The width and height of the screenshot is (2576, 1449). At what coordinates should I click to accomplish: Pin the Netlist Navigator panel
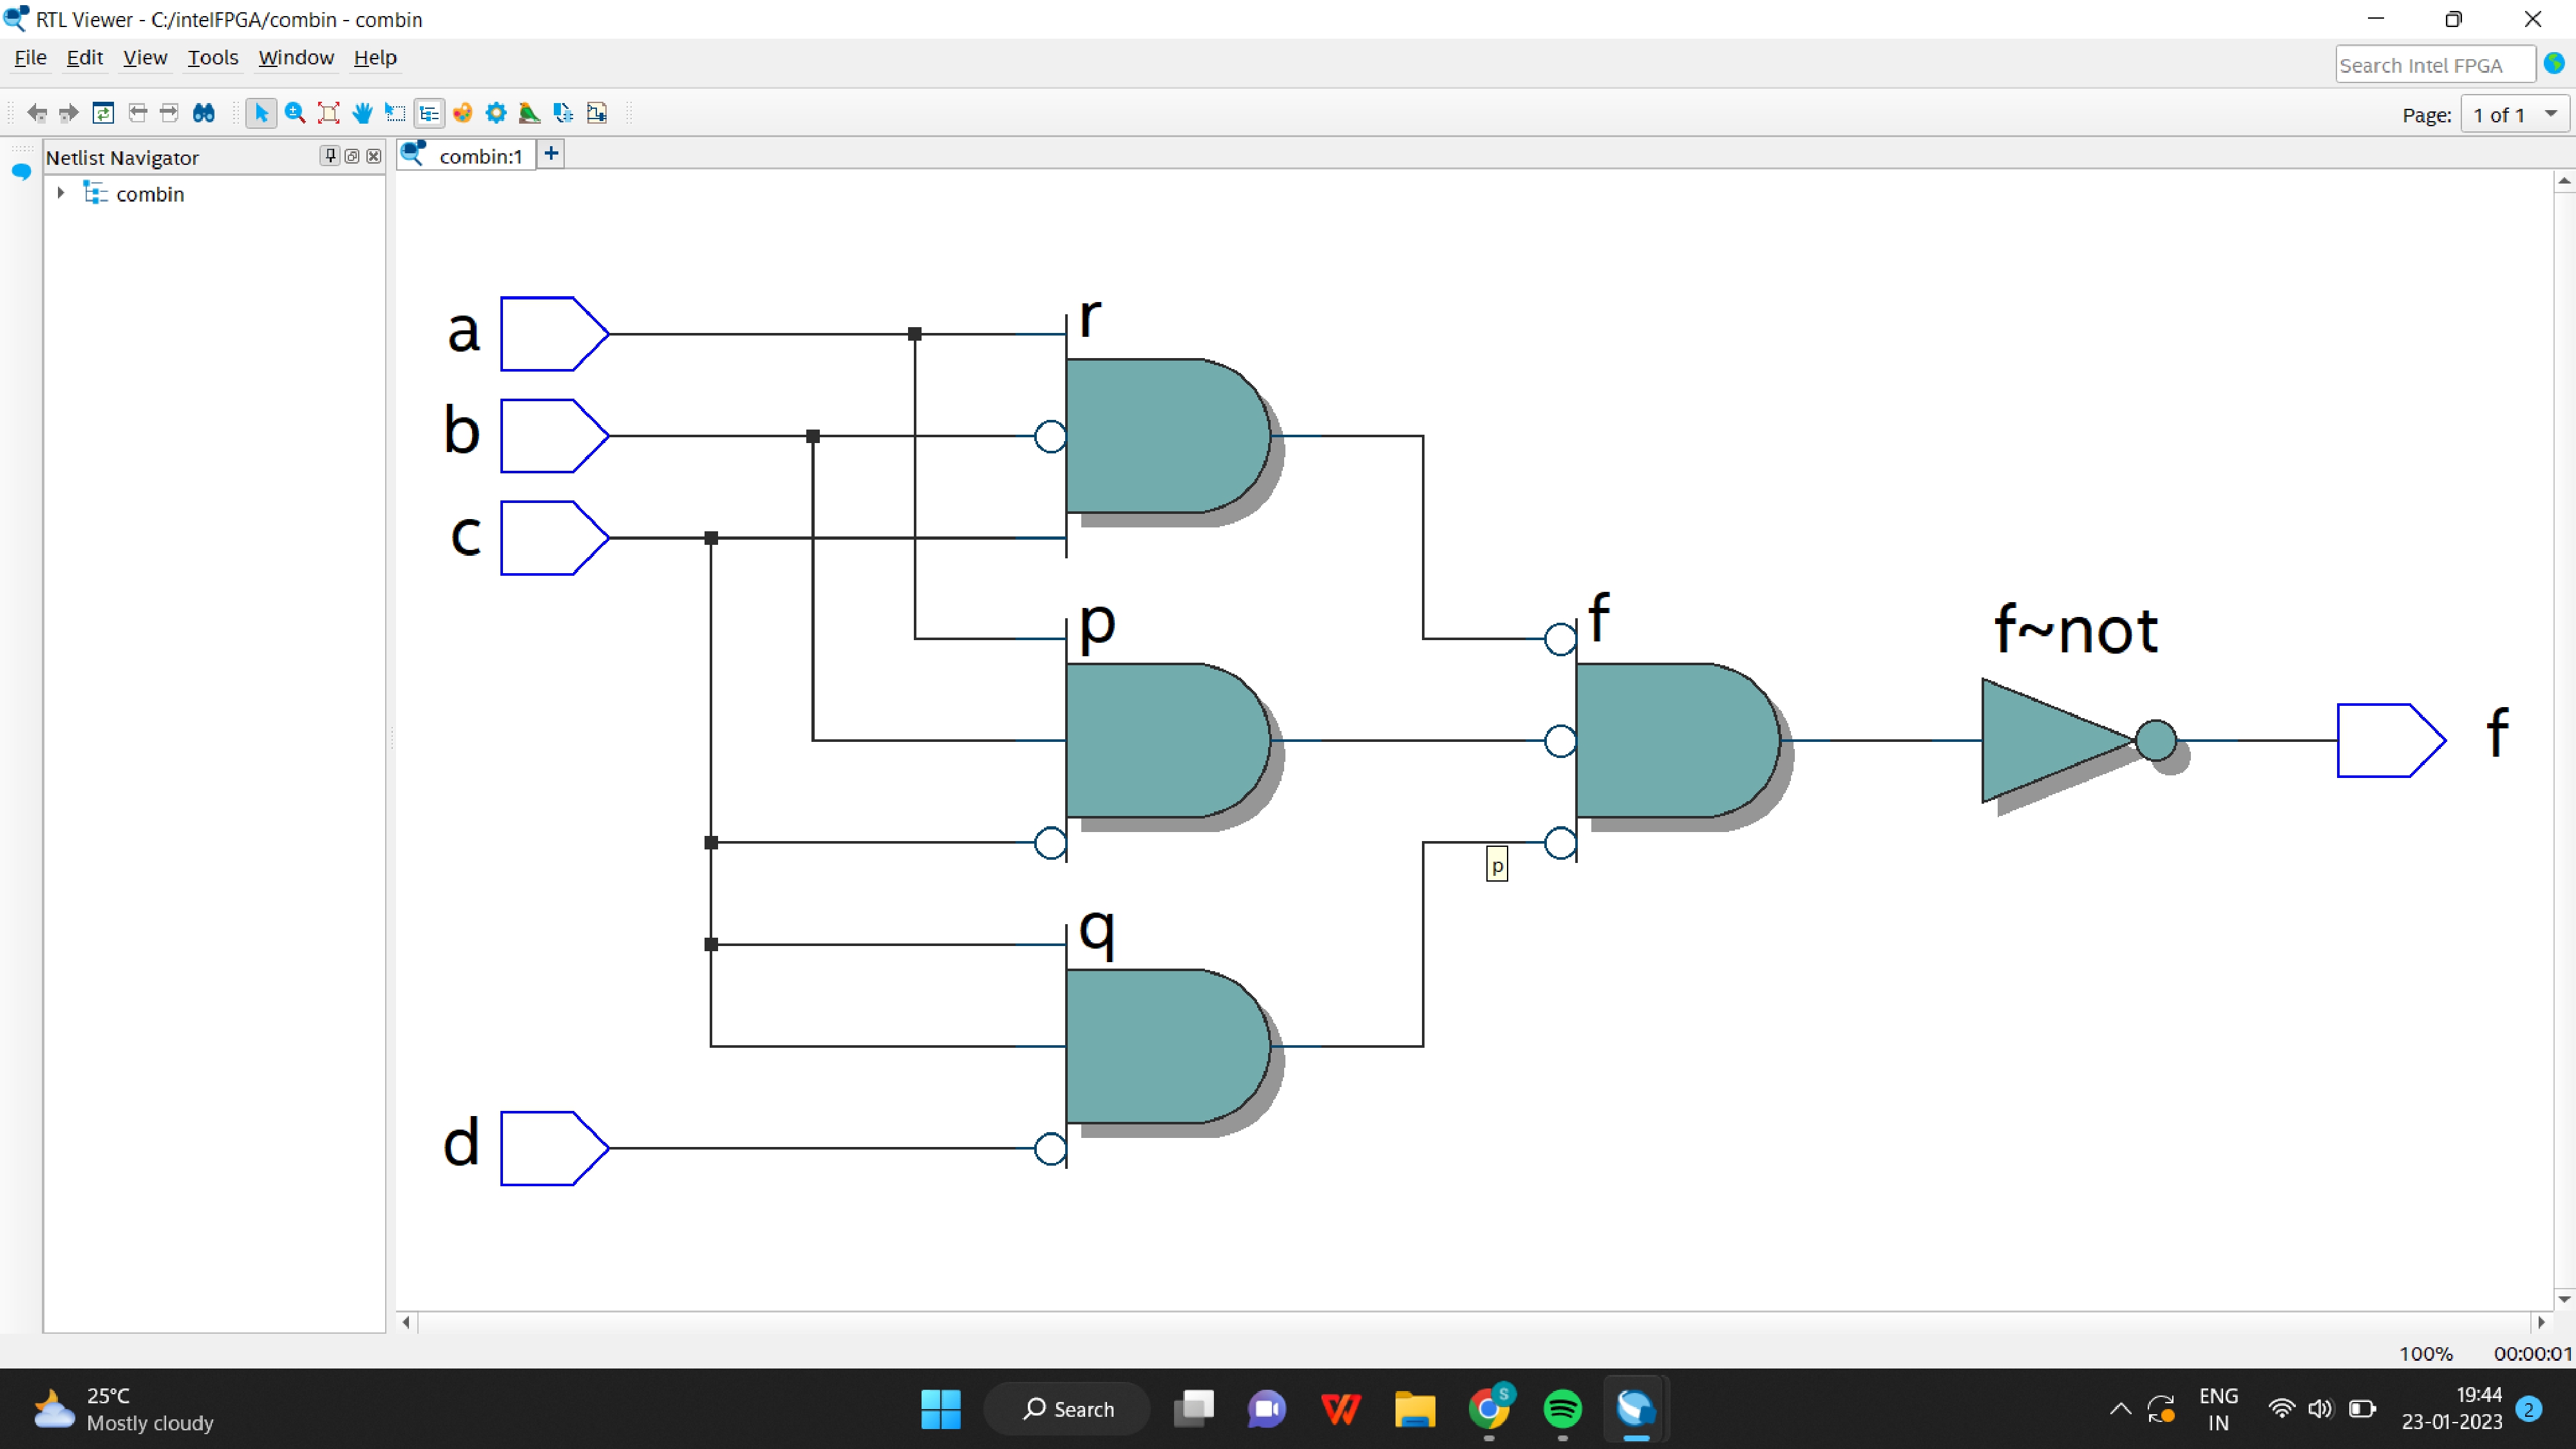pyautogui.click(x=330, y=156)
